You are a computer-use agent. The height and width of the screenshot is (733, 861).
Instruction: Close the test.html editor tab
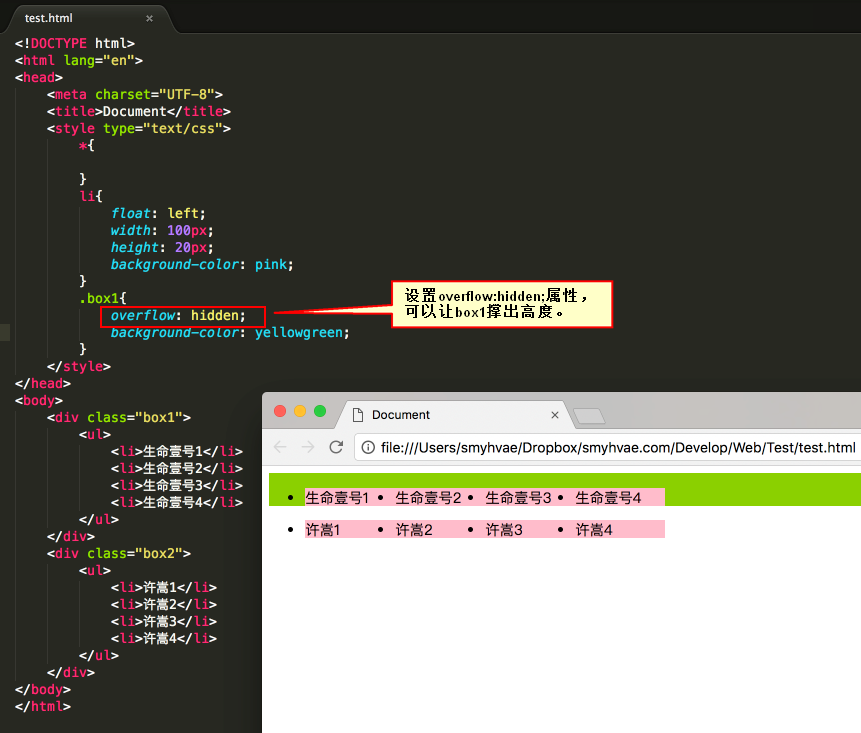pos(149,18)
